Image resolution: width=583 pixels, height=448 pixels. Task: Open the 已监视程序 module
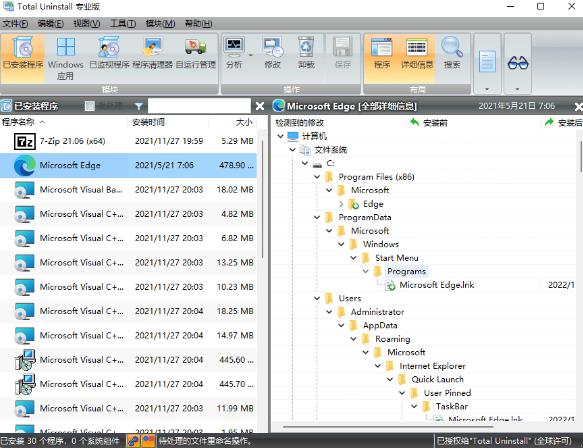pyautogui.click(x=109, y=54)
